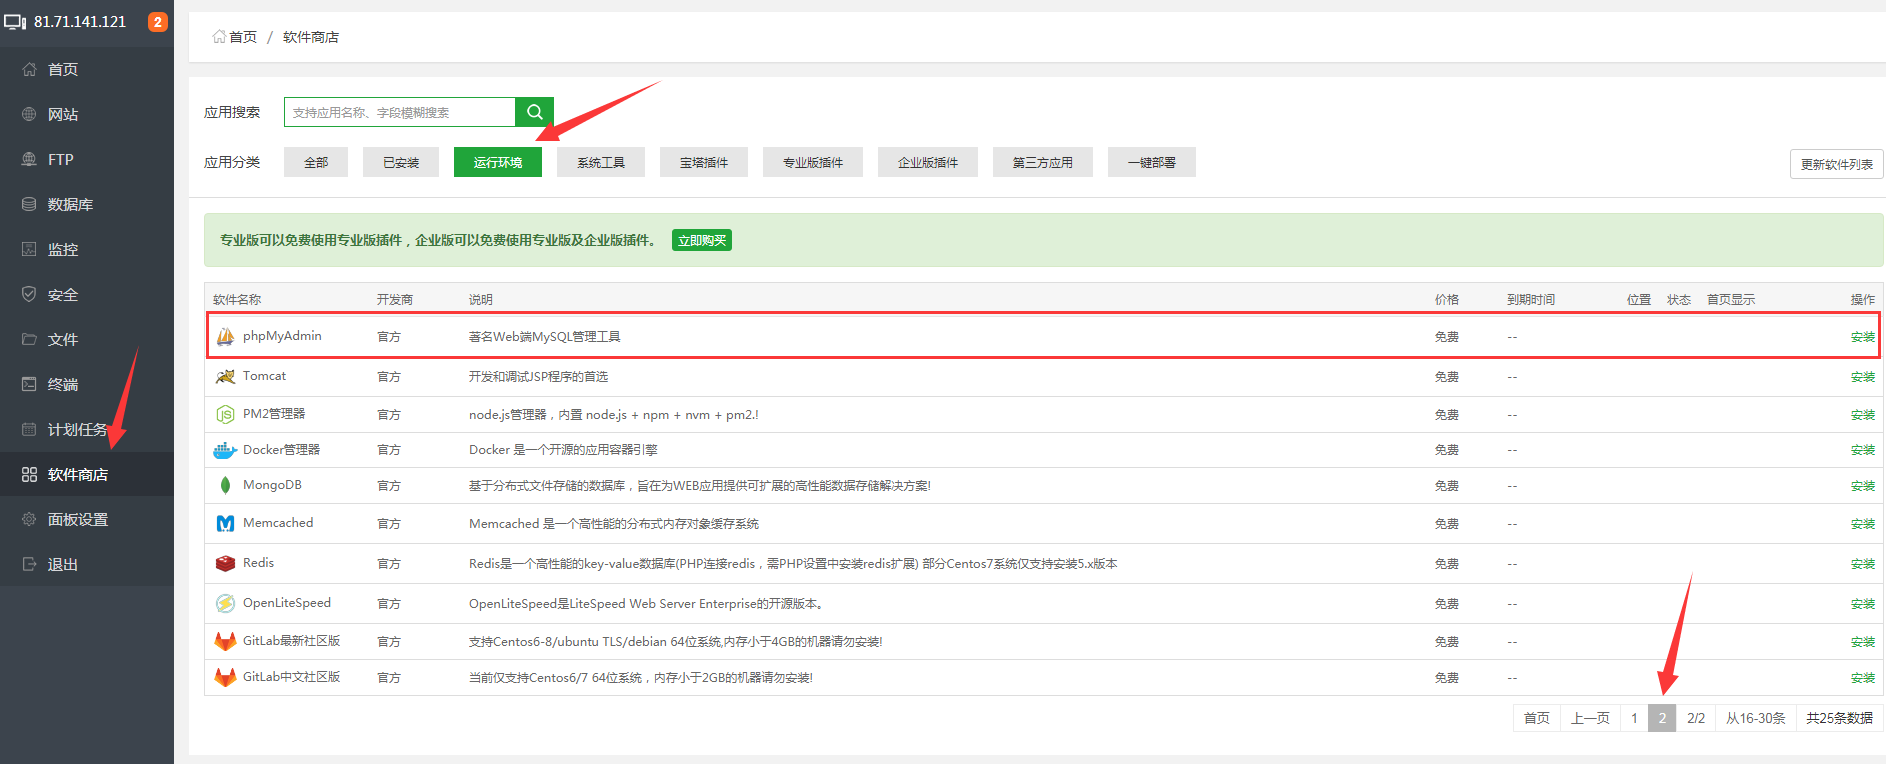Click the GitLab中文社区版 fox icon
Viewport: 1886px width, 764px height.
click(226, 677)
